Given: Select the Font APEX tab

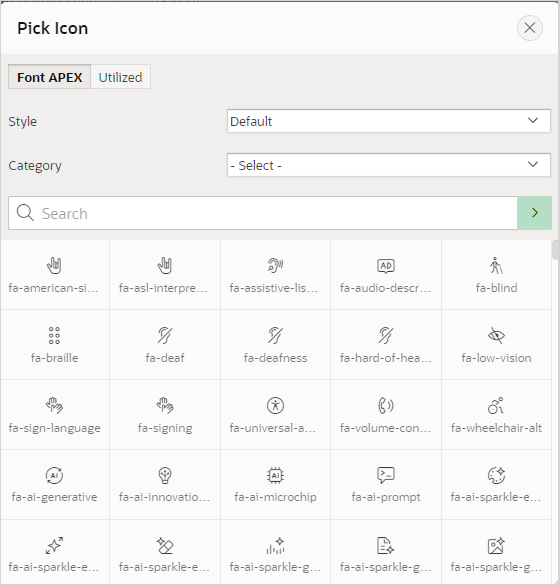Looking at the screenshot, I should (x=49, y=77).
